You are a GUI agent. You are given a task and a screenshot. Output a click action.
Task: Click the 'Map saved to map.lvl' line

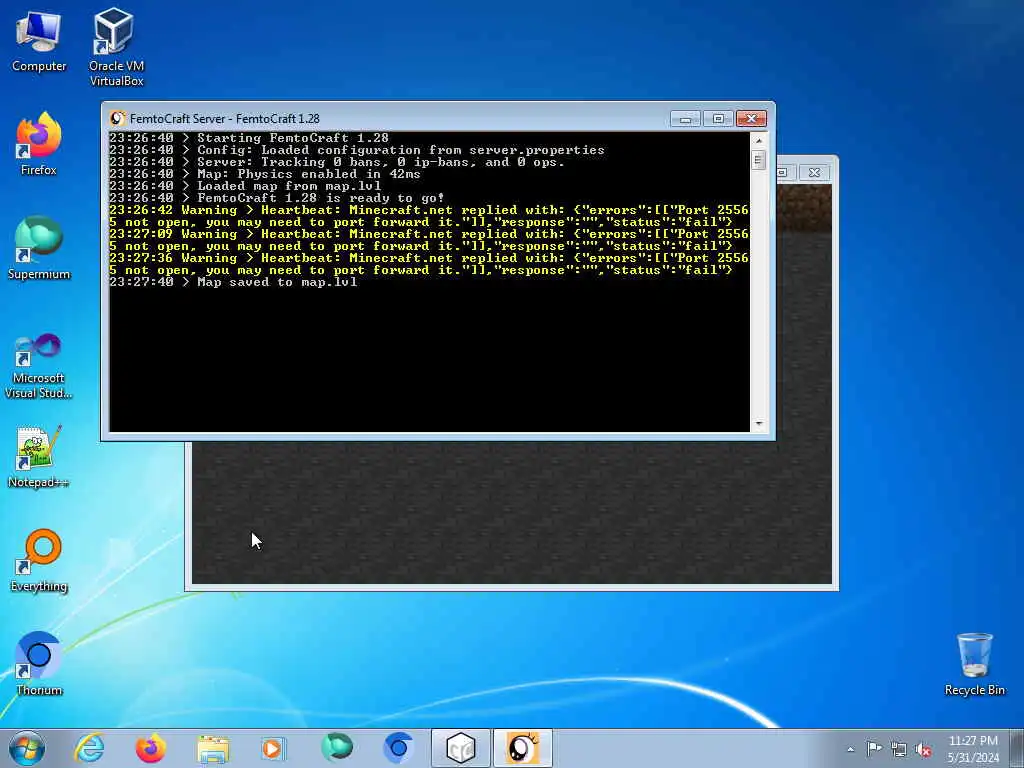click(233, 282)
